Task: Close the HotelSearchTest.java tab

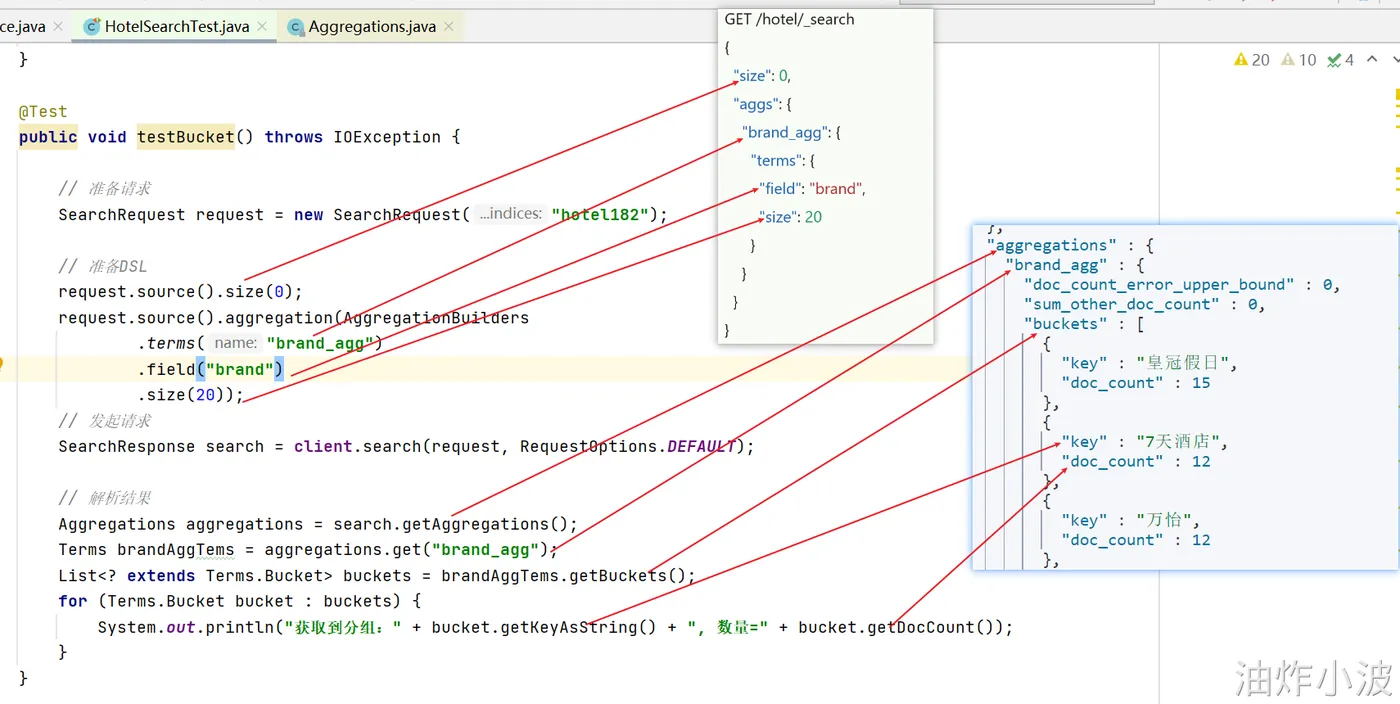Action: [264, 27]
